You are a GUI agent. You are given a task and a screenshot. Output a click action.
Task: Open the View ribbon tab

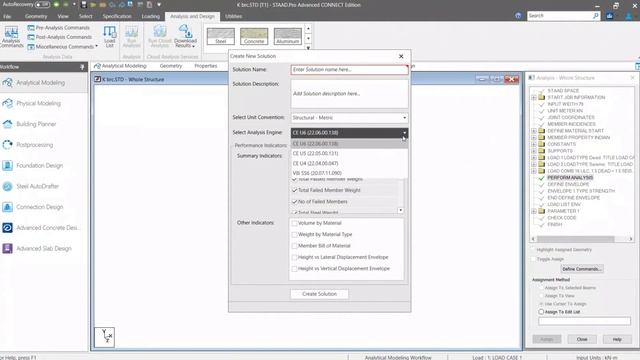[x=63, y=16]
